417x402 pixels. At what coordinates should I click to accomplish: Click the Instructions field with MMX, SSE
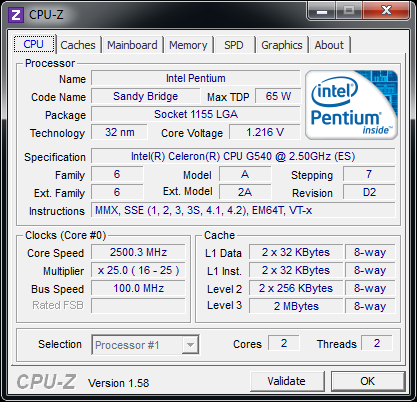(x=243, y=210)
